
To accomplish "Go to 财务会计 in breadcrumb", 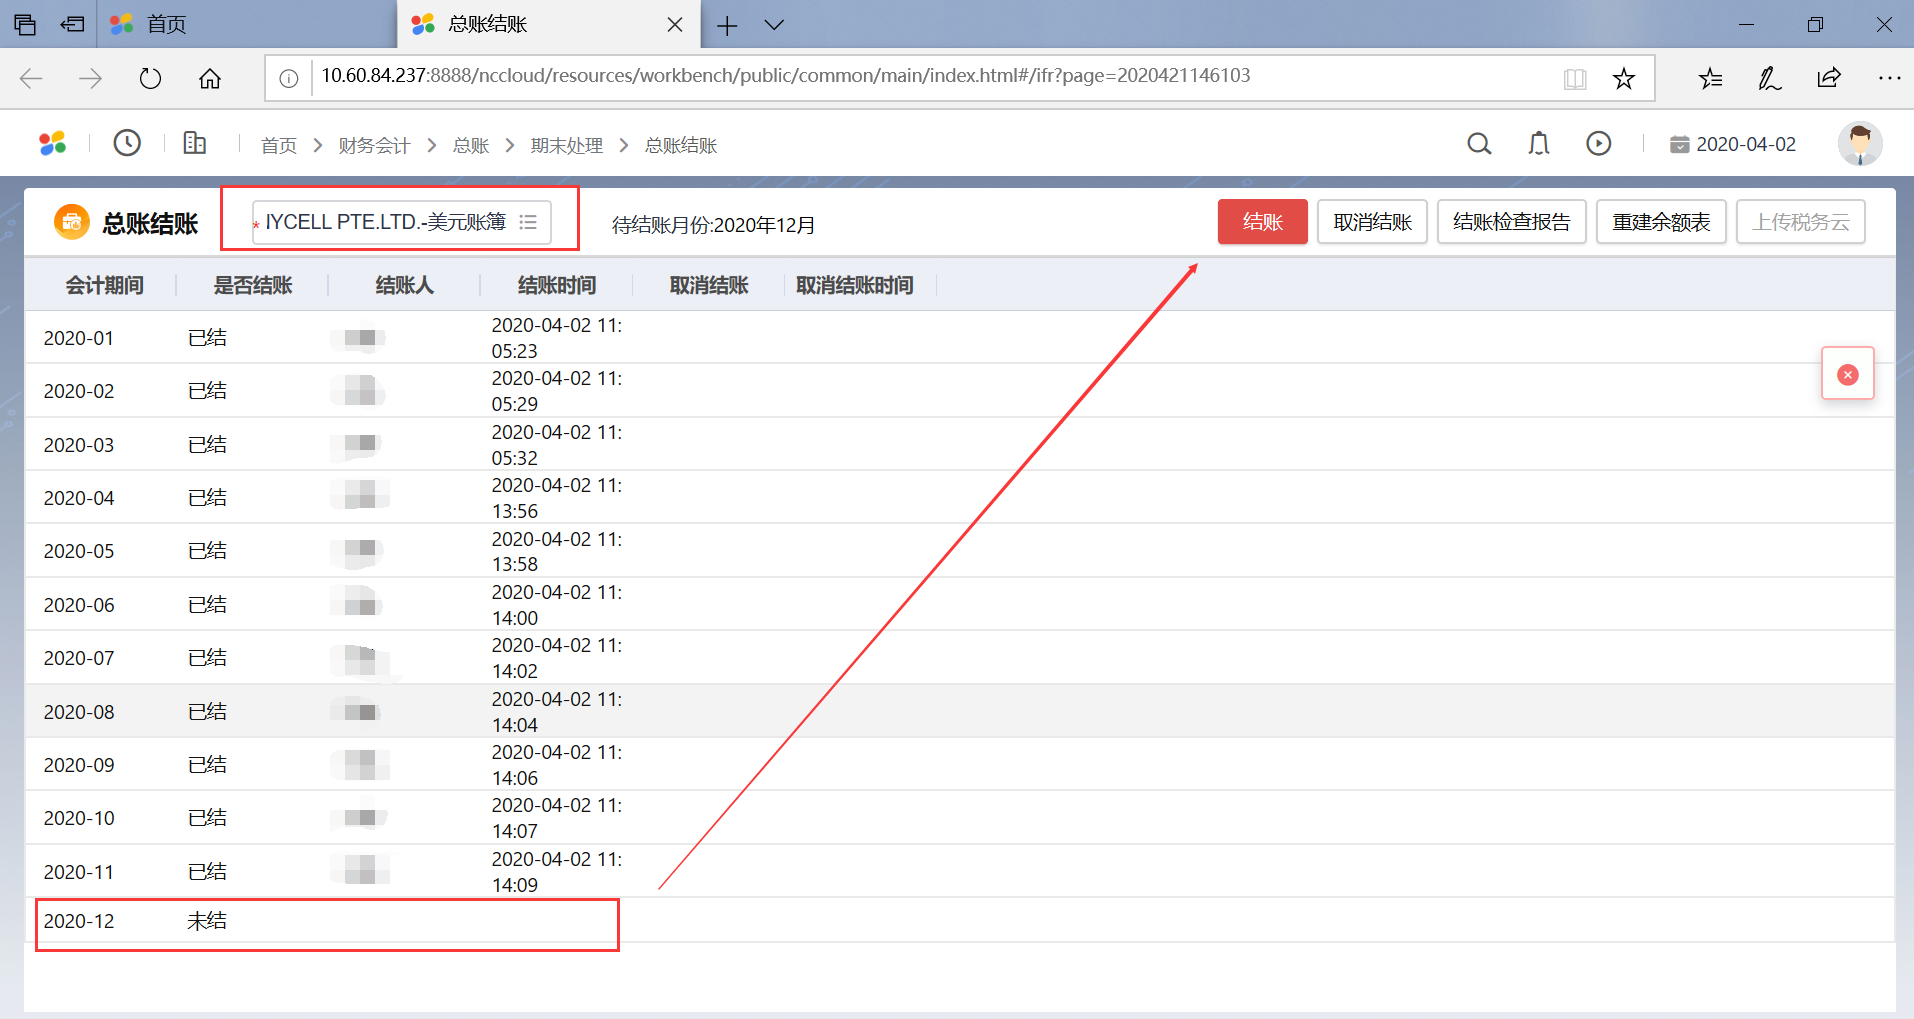I will tap(374, 146).
